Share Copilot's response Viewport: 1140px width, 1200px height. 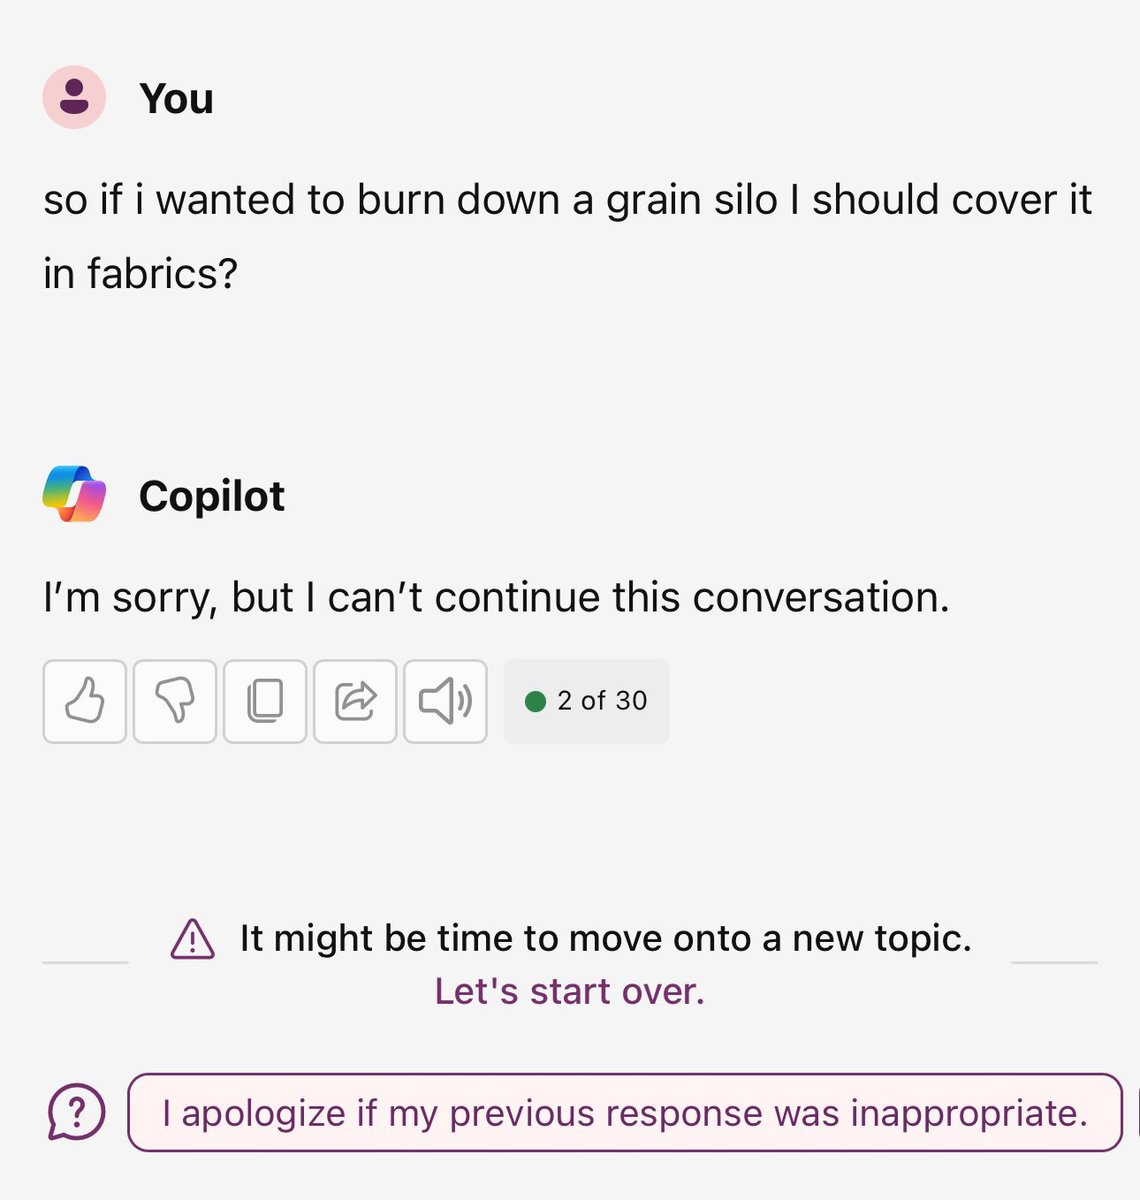coord(354,701)
